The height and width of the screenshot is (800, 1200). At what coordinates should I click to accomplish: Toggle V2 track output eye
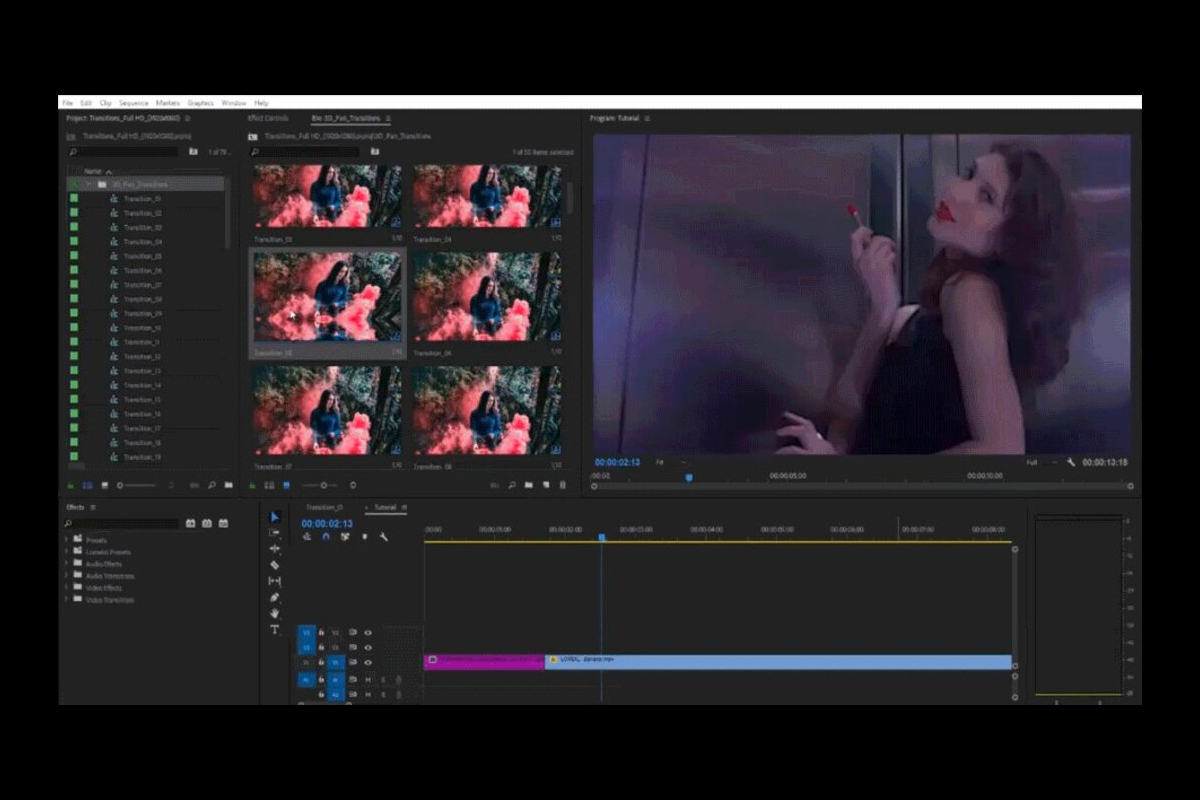coord(368,647)
